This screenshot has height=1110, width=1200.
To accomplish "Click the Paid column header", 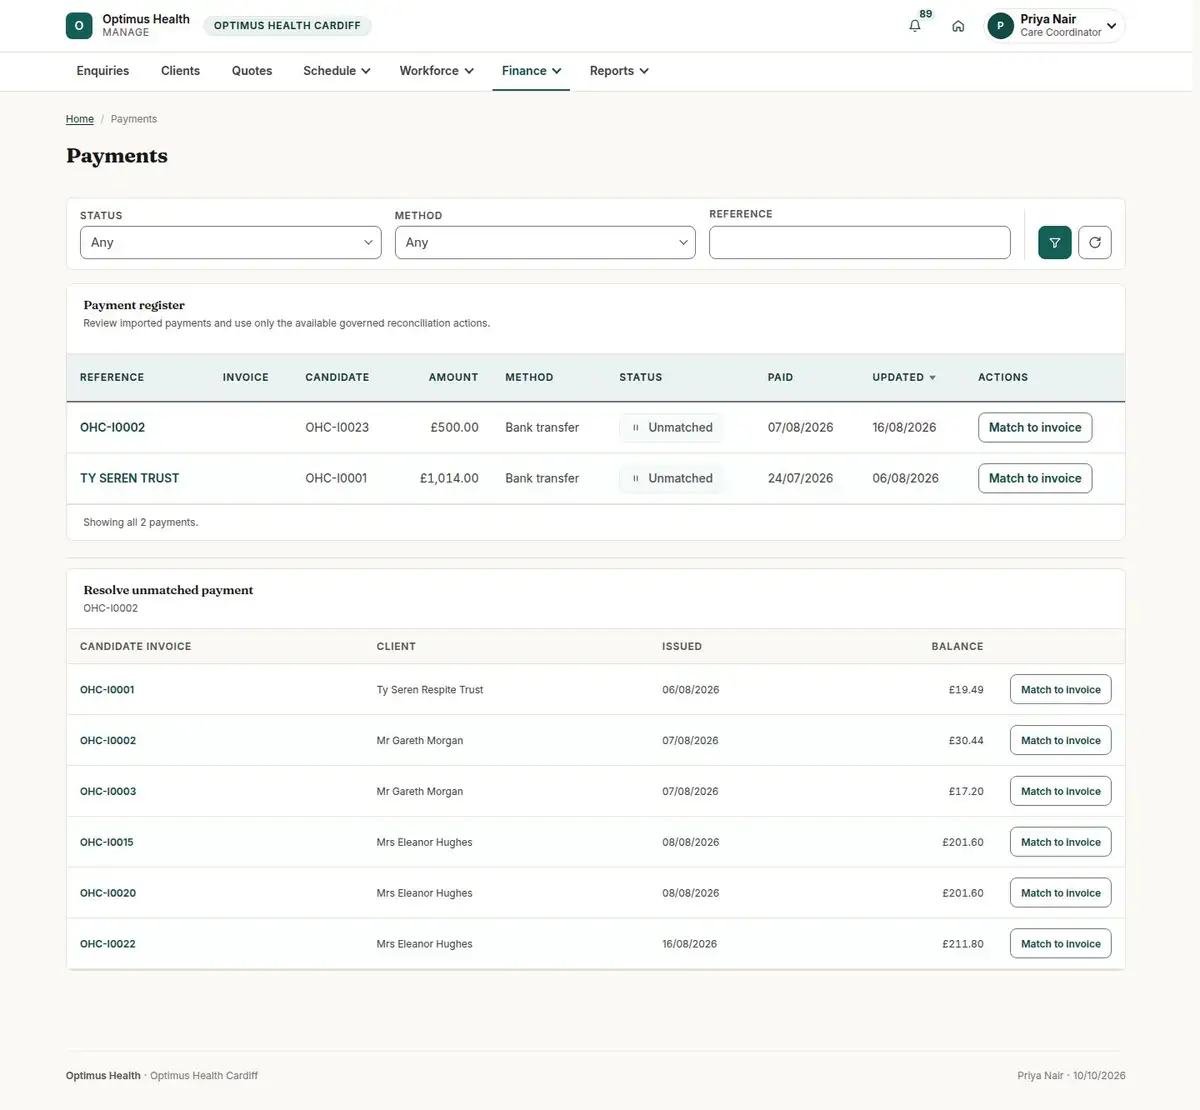I will [x=780, y=378].
